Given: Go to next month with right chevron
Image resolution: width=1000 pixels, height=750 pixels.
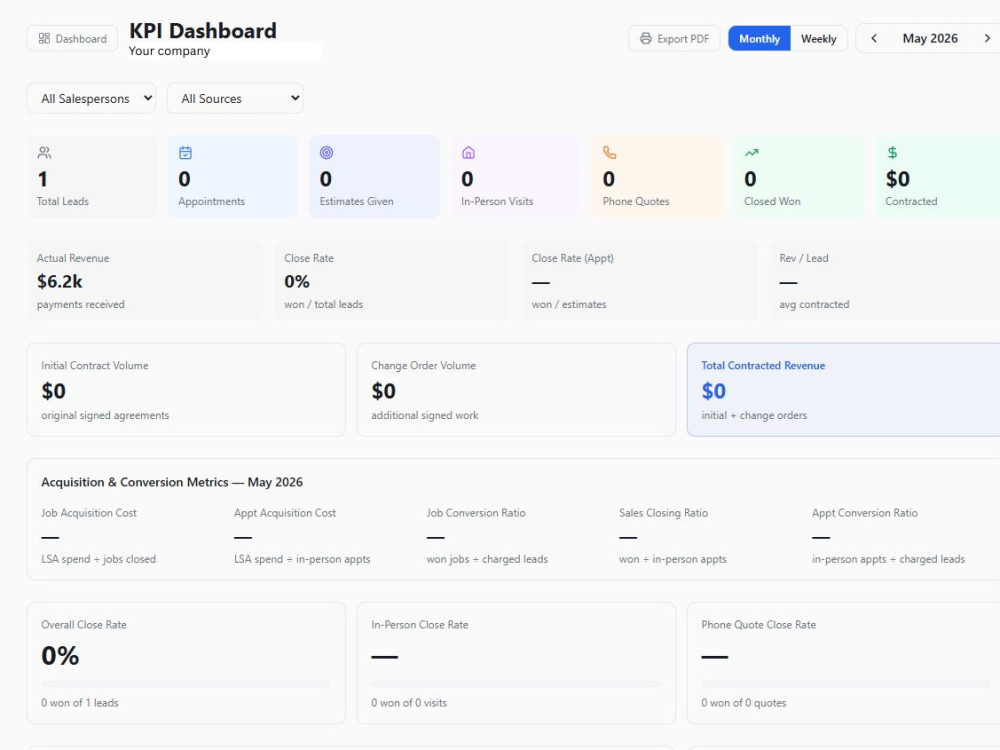Looking at the screenshot, I should click(987, 38).
